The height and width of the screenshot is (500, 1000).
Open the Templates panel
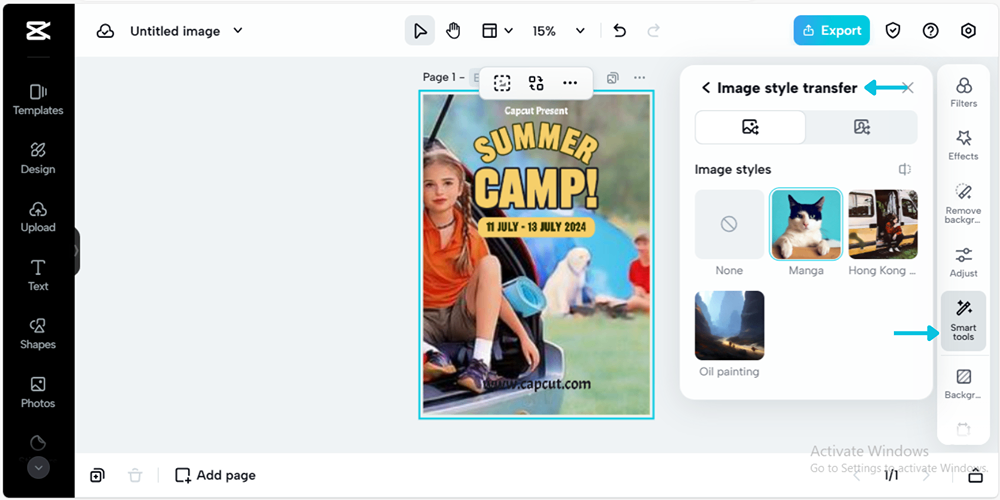pos(38,100)
